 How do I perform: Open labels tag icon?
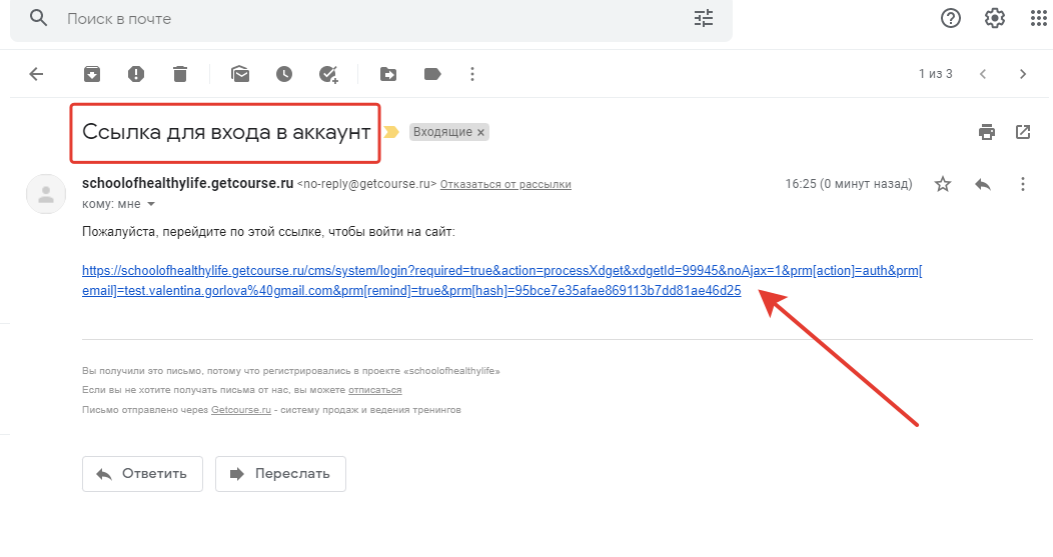pos(432,74)
